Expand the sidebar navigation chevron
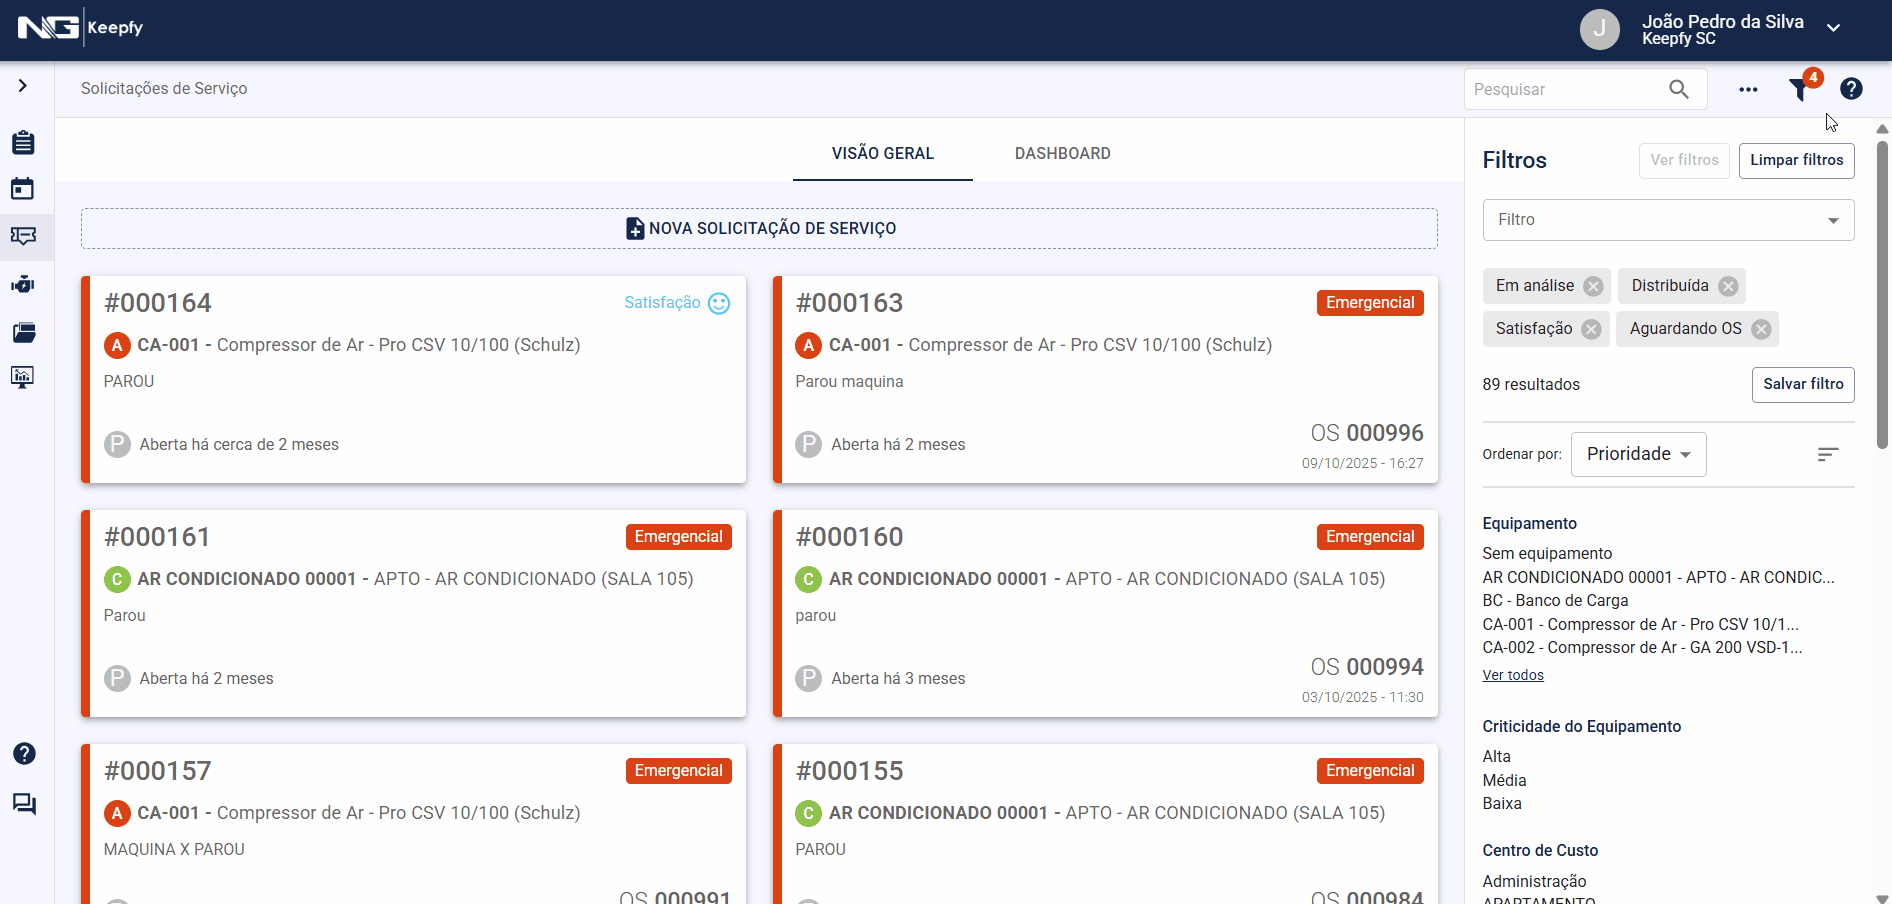Viewport: 1892px width, 904px height. pos(23,86)
